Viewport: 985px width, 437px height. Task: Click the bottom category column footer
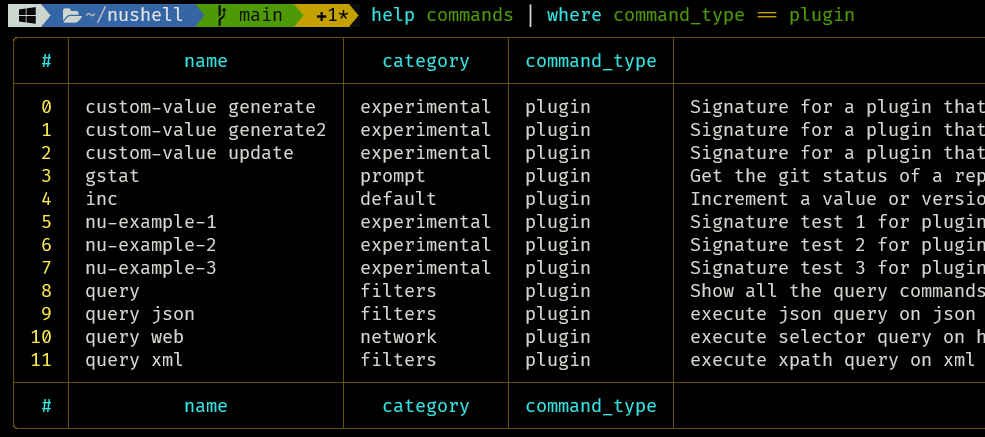click(426, 406)
